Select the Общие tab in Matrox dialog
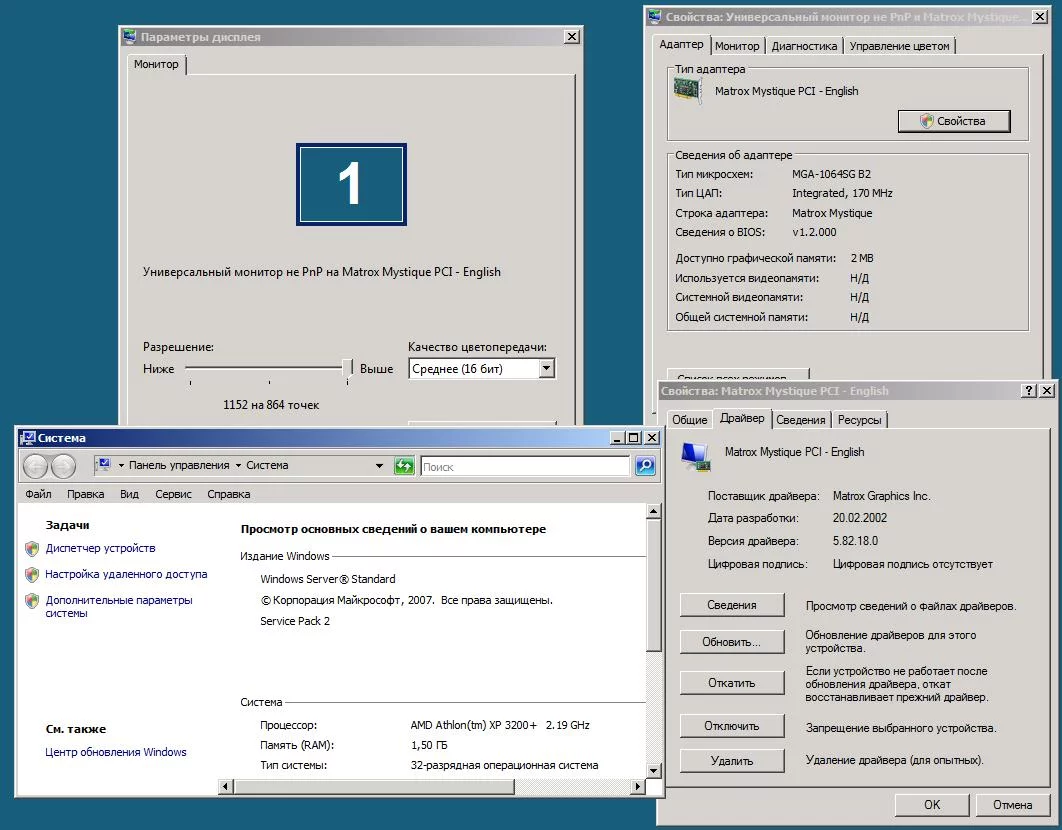1062x830 pixels. click(x=689, y=420)
